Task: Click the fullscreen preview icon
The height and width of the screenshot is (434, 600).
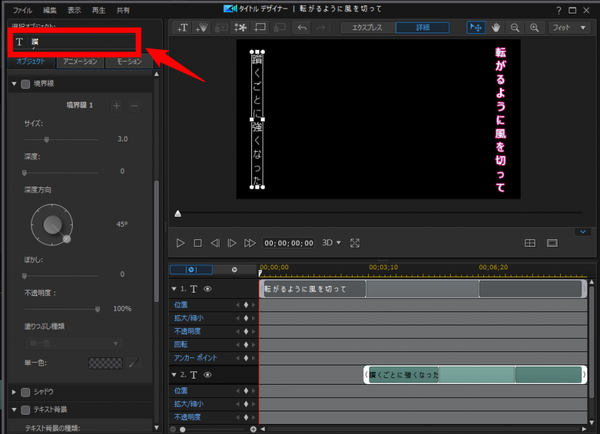Action: point(355,243)
